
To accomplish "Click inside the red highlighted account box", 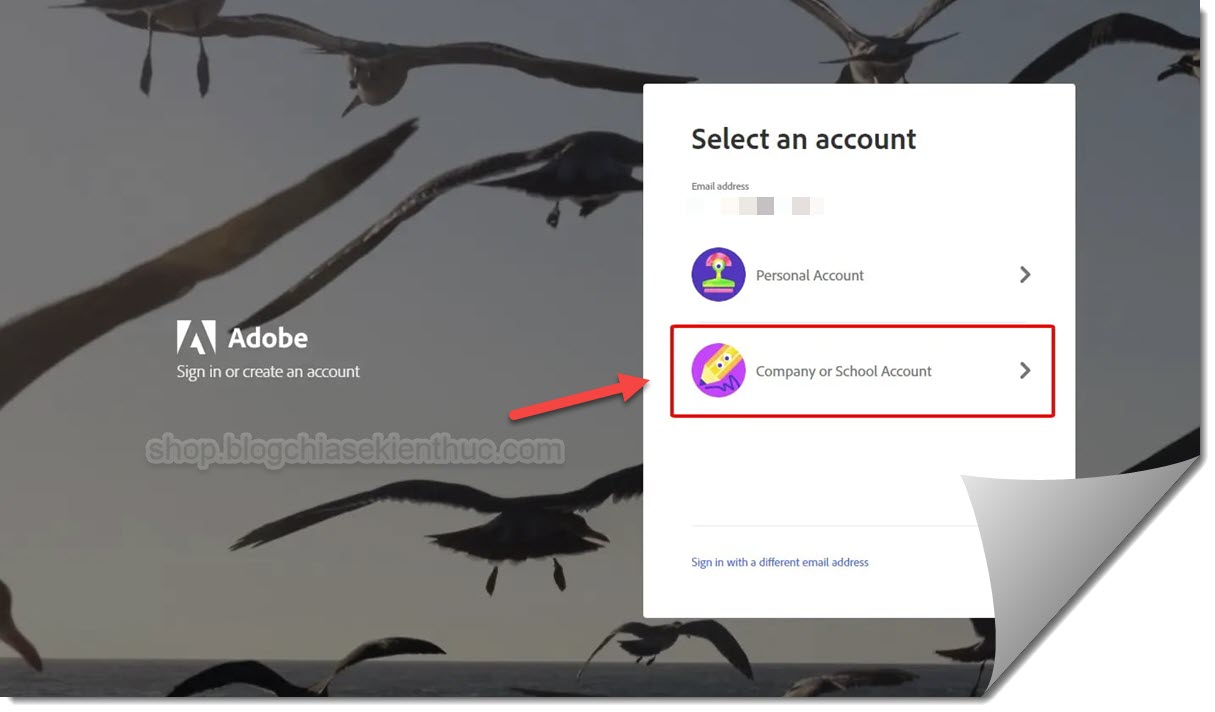I will point(862,371).
